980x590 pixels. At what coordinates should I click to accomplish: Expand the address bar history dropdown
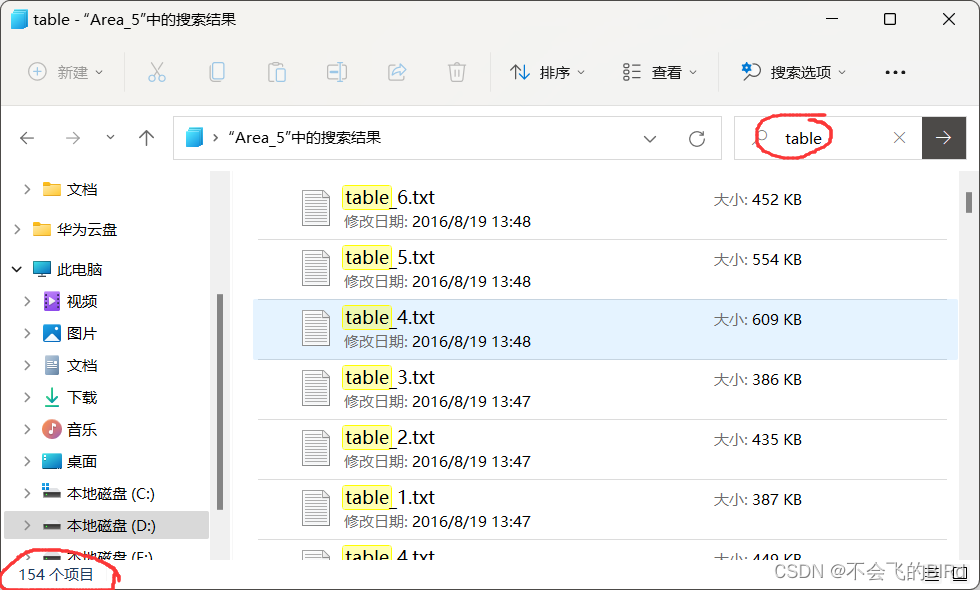coord(650,138)
